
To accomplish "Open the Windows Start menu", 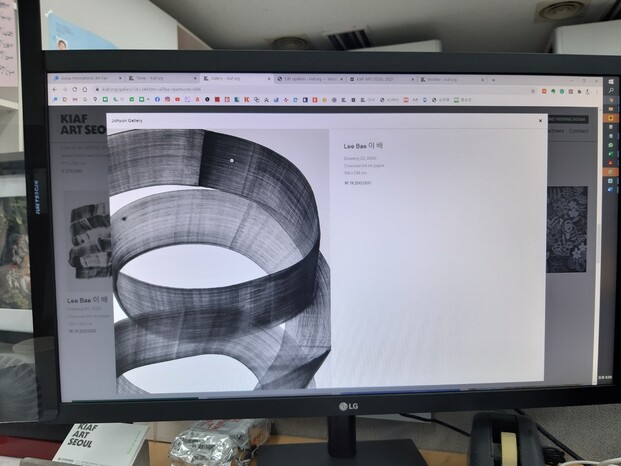I will tap(611, 82).
